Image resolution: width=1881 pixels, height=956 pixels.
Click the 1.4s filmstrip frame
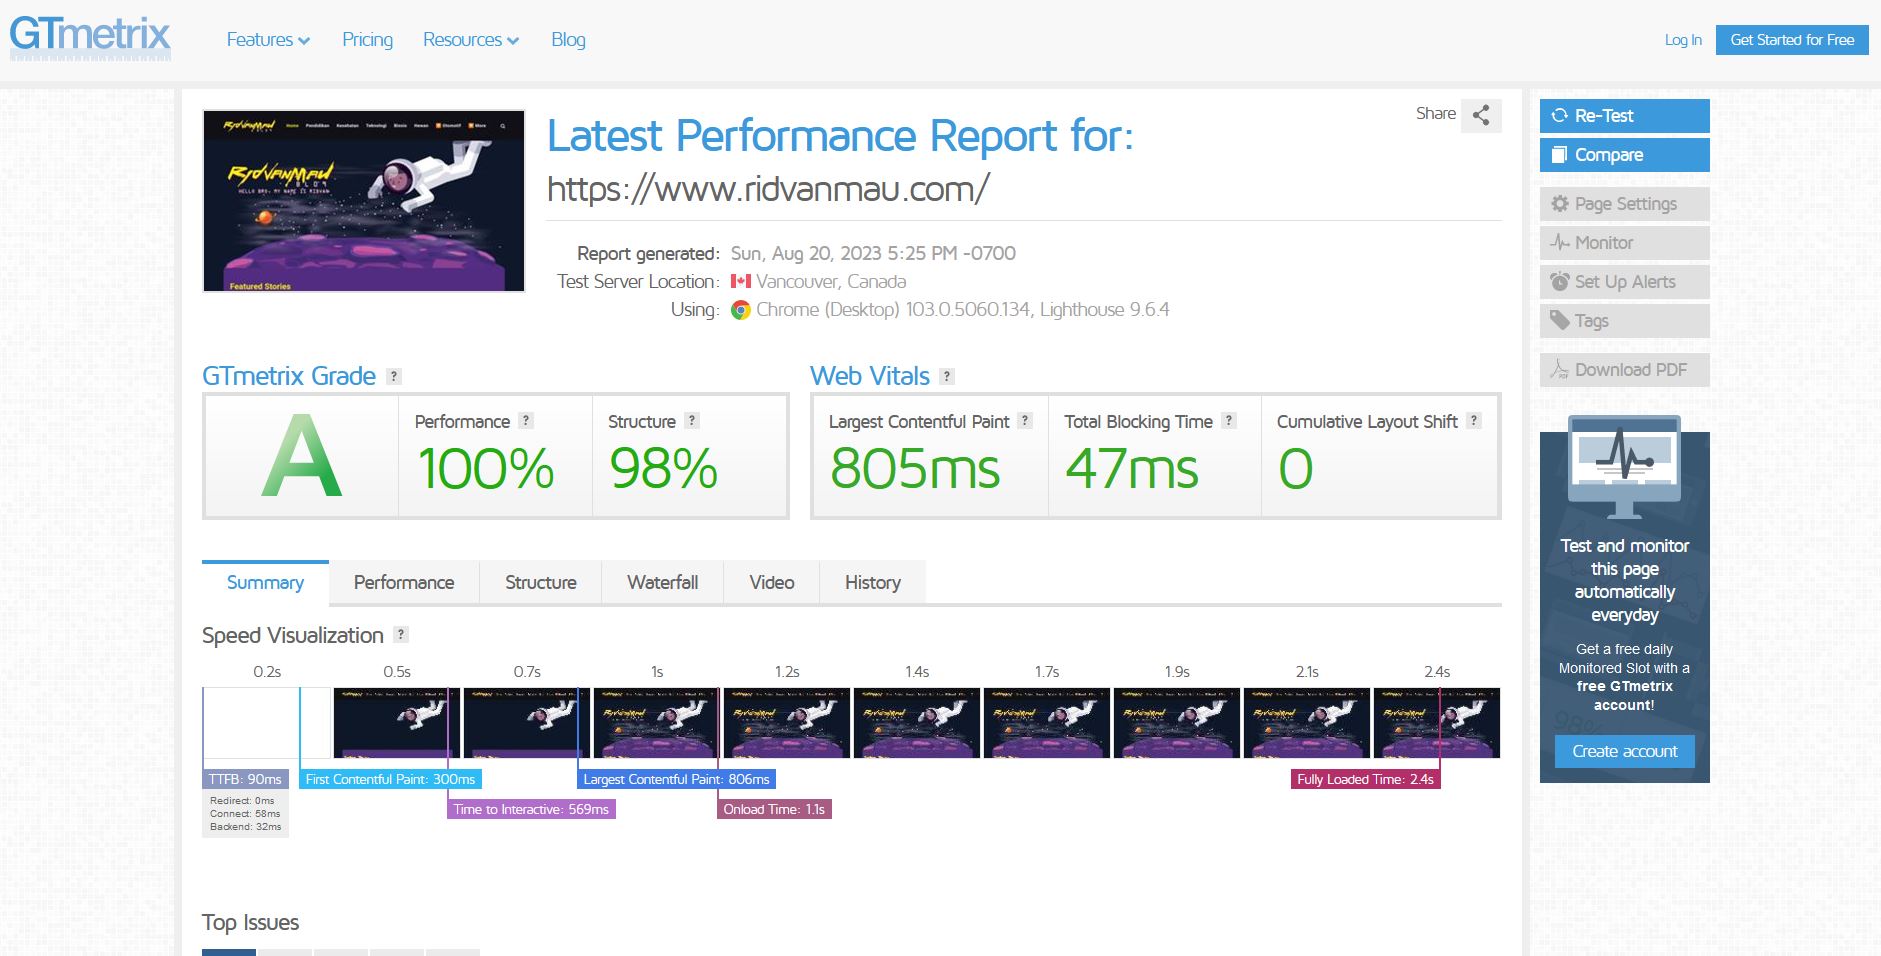tap(916, 723)
